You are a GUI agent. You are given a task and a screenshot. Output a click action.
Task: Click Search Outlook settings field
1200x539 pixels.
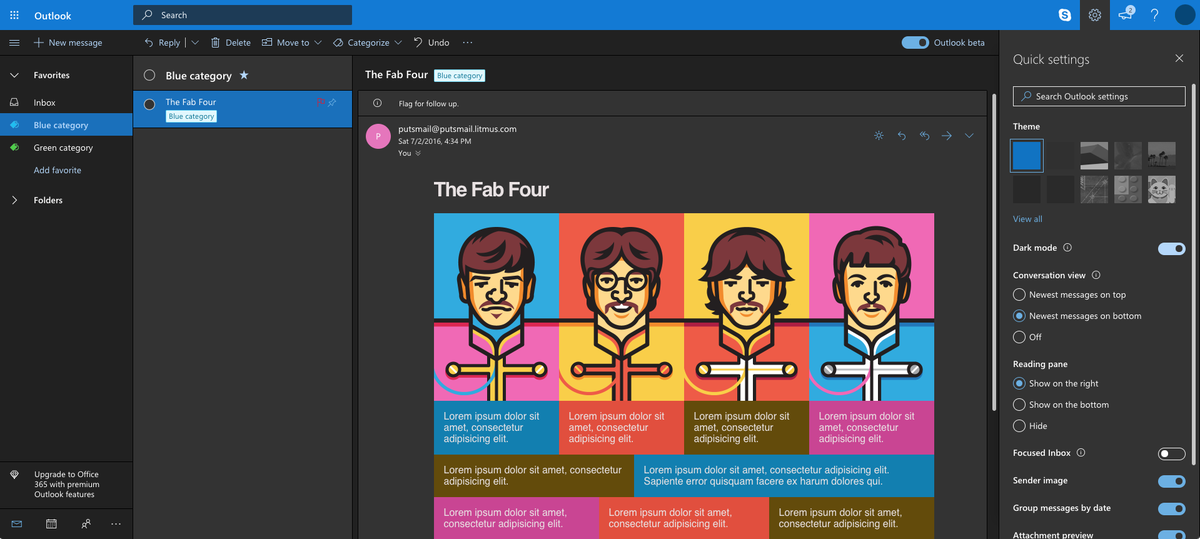1099,96
